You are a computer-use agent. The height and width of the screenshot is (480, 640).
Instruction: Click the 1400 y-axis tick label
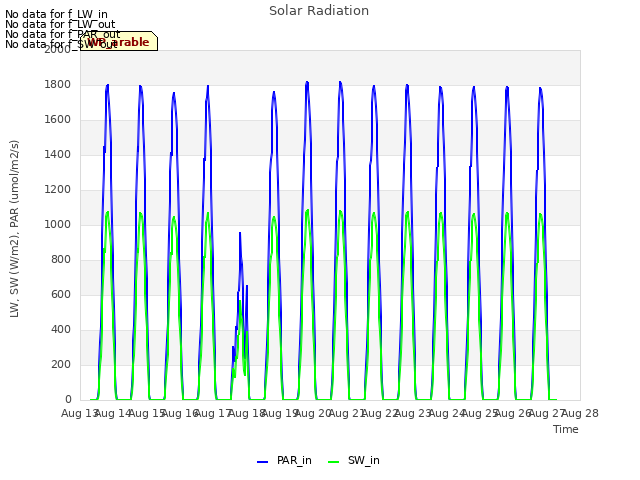coord(58,155)
